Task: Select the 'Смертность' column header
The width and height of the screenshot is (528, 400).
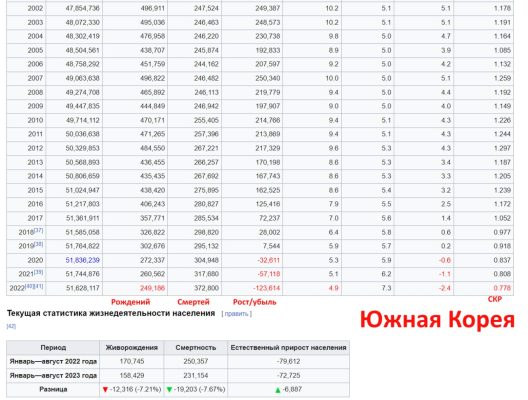Action: click(x=196, y=347)
